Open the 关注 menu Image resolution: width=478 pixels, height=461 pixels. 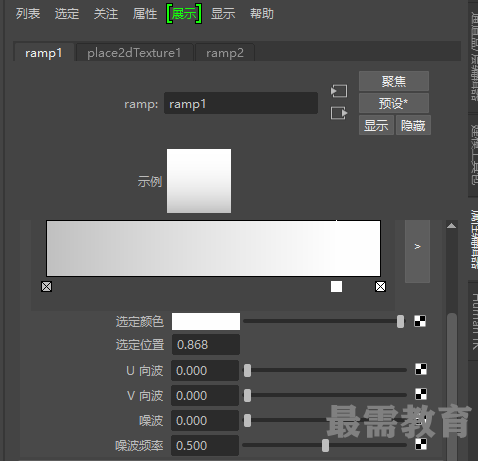[x=106, y=14]
